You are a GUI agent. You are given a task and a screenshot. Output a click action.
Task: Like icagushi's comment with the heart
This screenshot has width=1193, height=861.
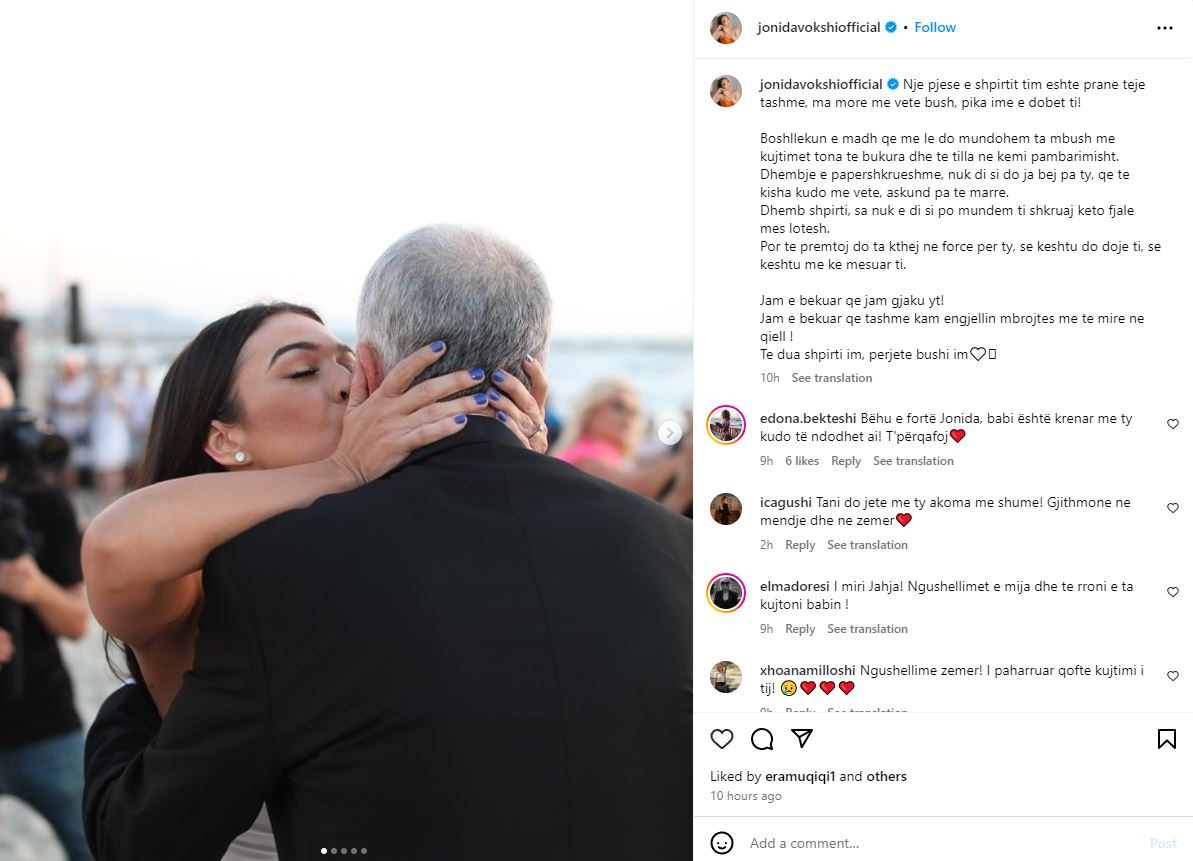click(1172, 507)
